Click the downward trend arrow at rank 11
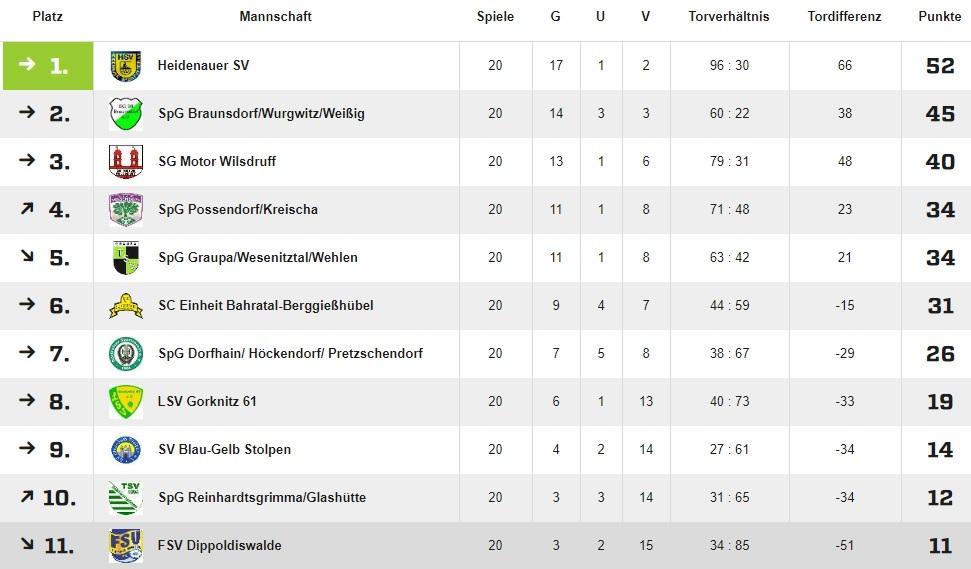The image size is (971, 569). pyautogui.click(x=26, y=545)
